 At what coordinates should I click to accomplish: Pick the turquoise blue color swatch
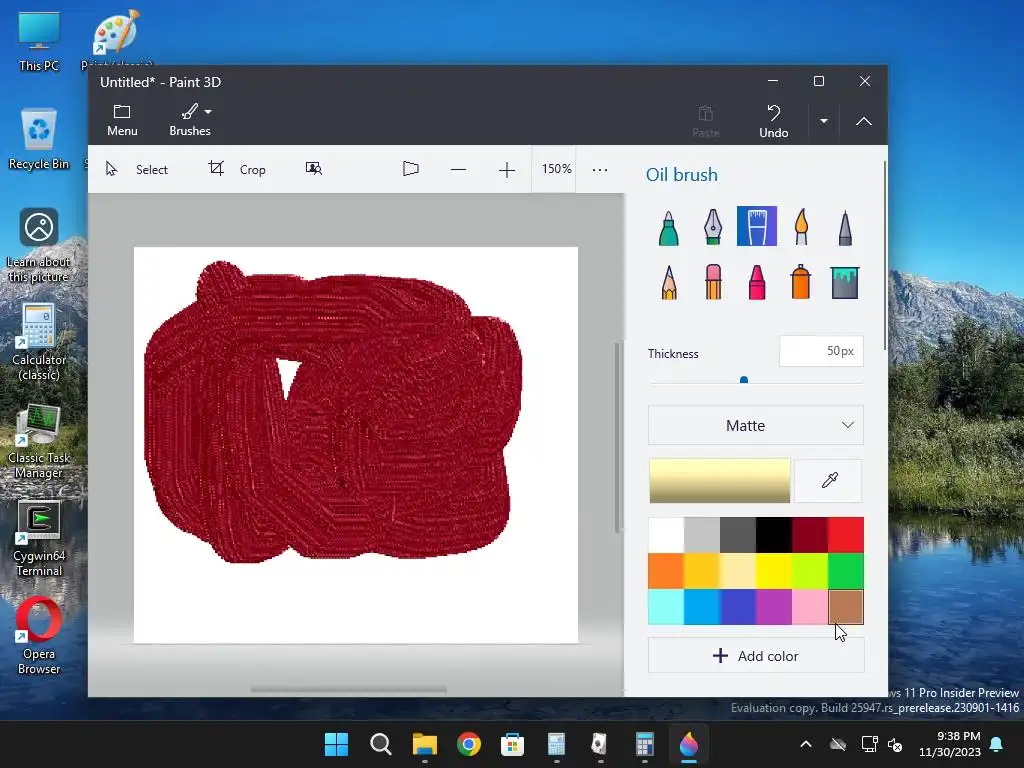coord(702,607)
